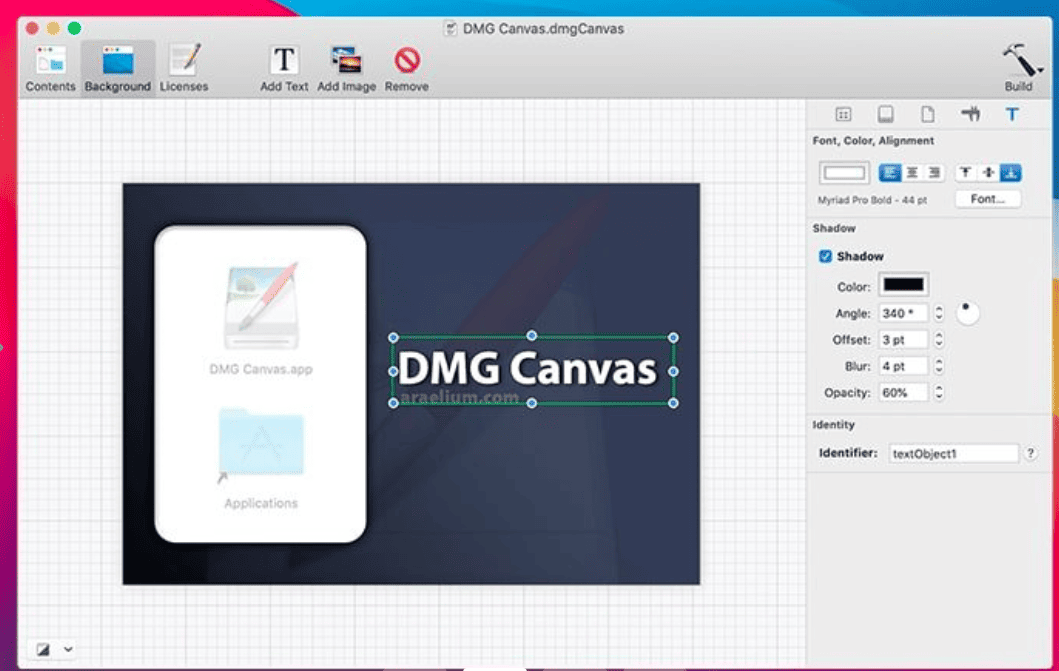The width and height of the screenshot is (1059, 671).
Task: Click the Build hammer icon
Action: point(1017,61)
